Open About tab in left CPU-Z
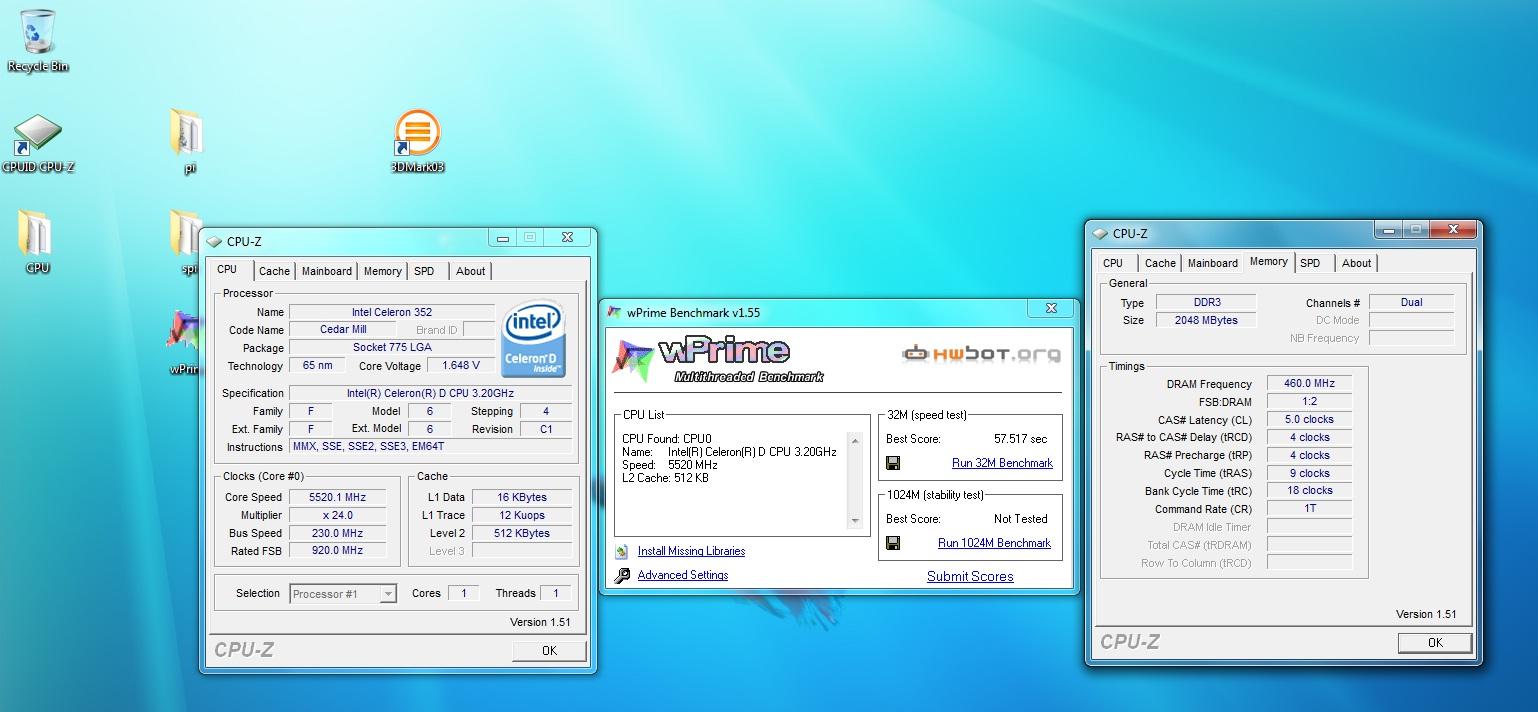The height and width of the screenshot is (712, 1538). 471,271
